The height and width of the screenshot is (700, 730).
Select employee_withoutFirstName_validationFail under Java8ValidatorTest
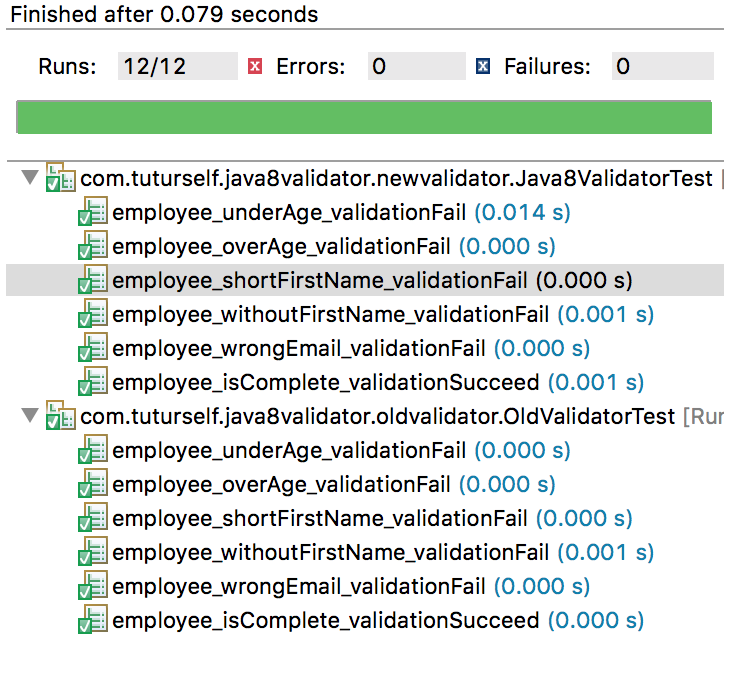330,314
